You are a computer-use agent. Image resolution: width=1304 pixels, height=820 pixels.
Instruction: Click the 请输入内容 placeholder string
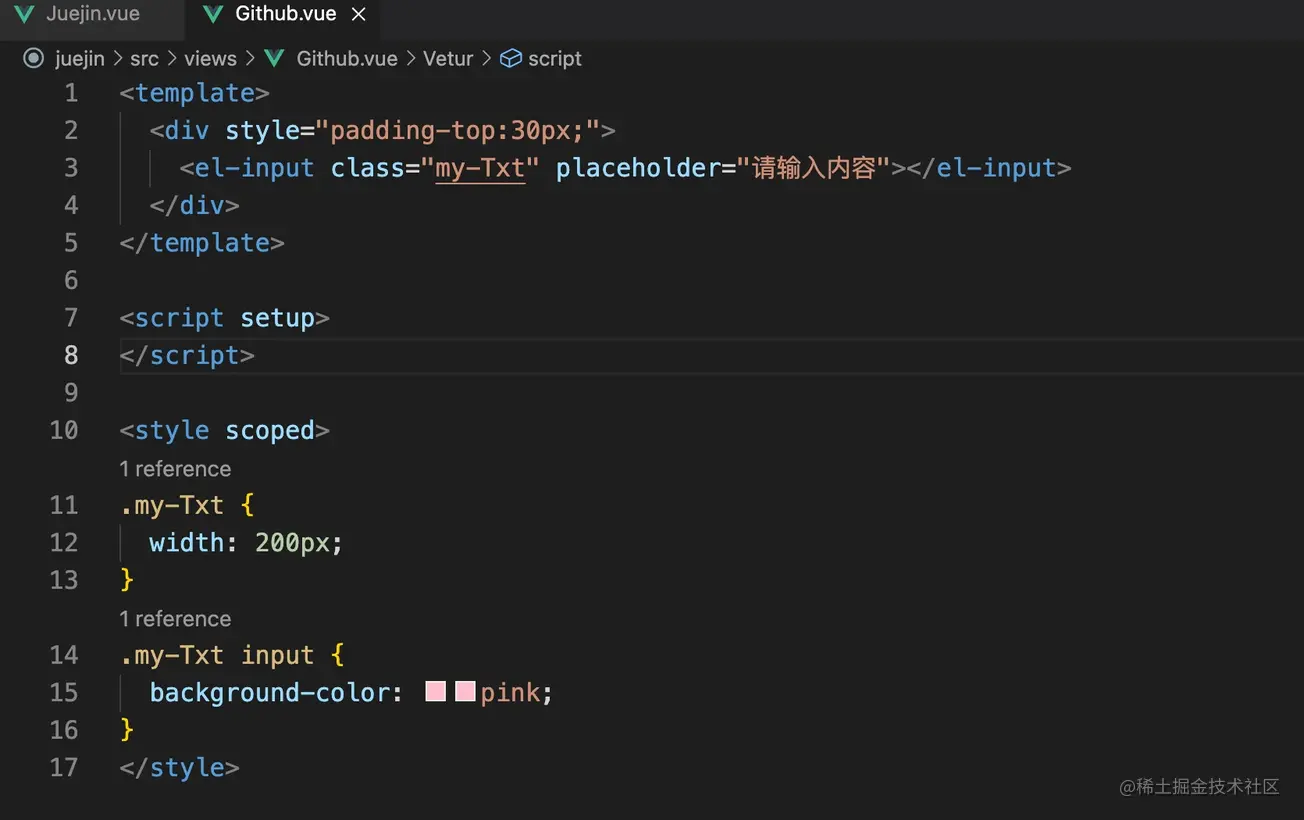click(x=814, y=168)
